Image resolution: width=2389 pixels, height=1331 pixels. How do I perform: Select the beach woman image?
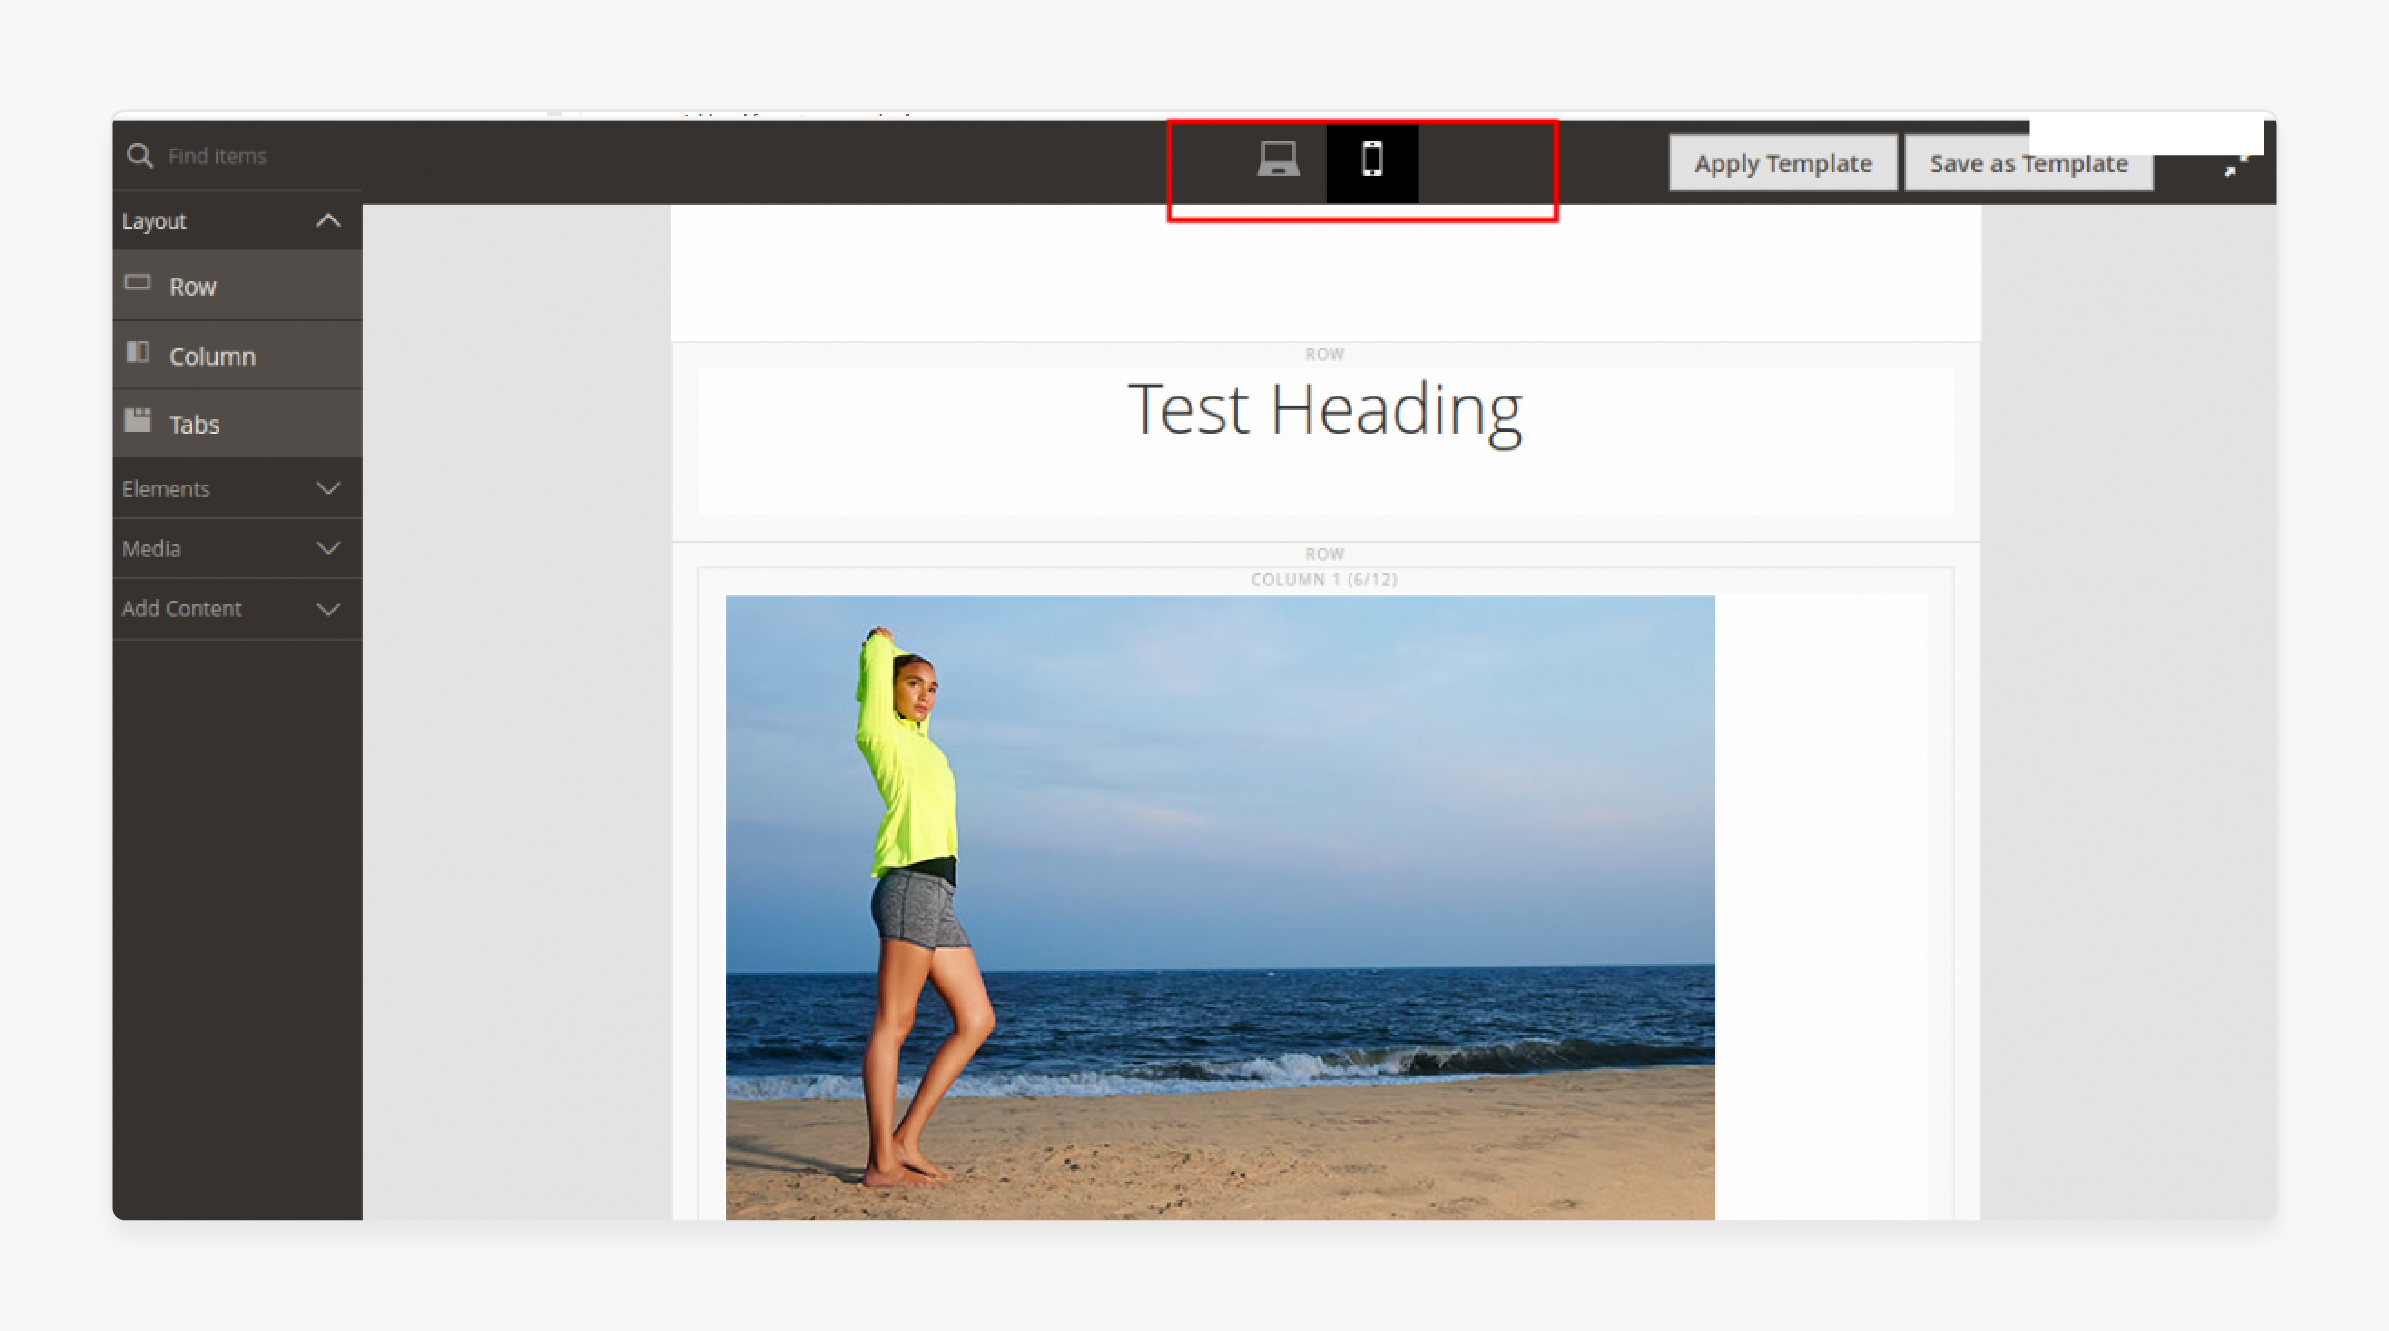(x=1220, y=907)
